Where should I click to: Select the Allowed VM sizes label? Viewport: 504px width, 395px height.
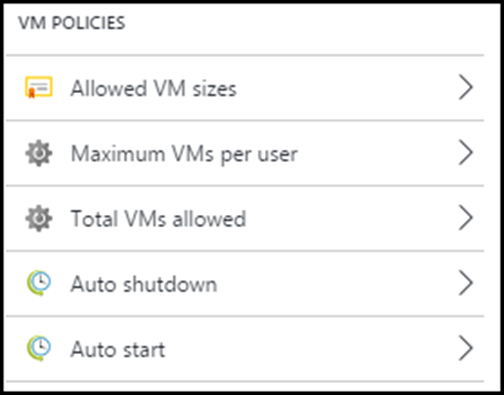[x=154, y=89]
